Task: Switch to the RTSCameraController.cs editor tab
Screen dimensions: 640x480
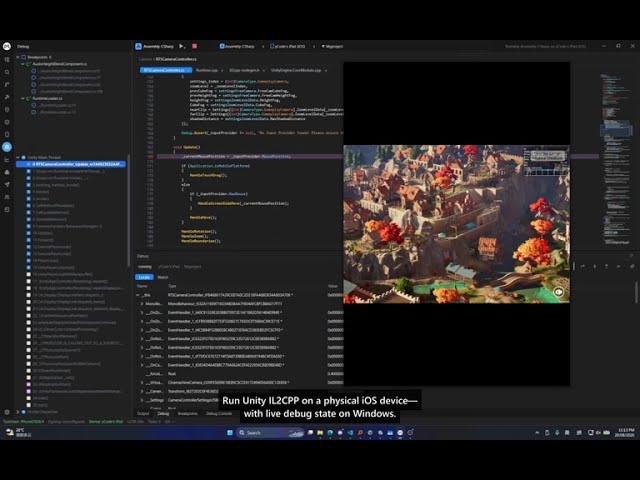Action: point(166,70)
